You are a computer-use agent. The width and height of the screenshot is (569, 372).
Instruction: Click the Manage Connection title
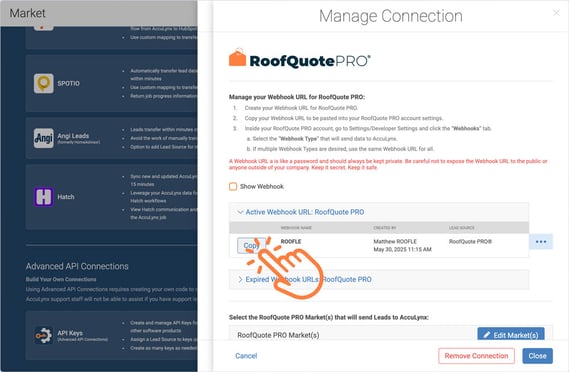391,16
